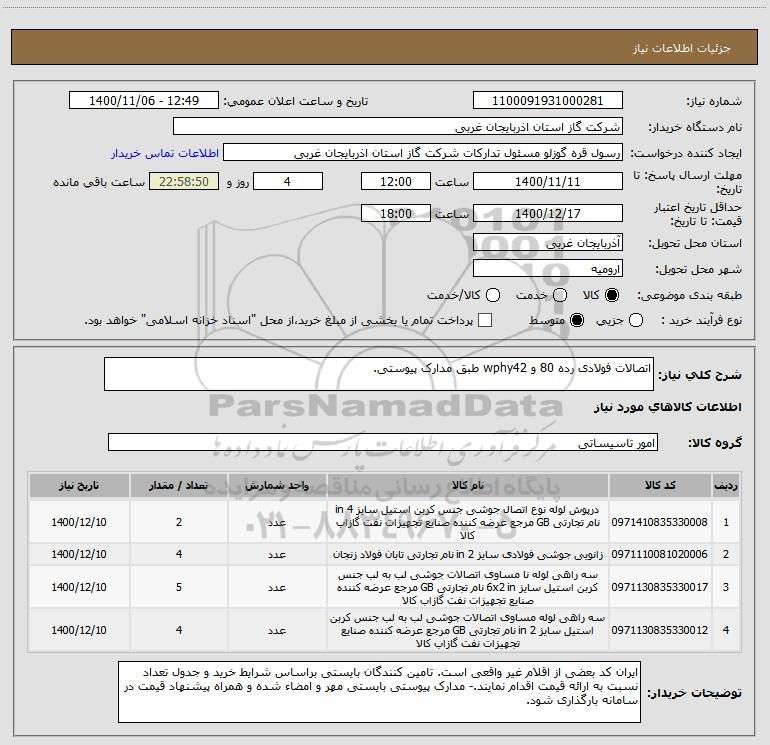Screen dimensions: 770x745
Task: Click the need date in row 4
Action: pyautogui.click(x=79, y=630)
